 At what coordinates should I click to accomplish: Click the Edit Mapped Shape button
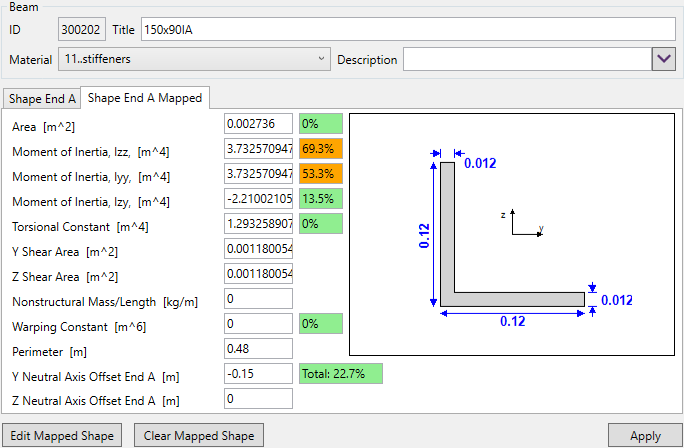(x=63, y=436)
